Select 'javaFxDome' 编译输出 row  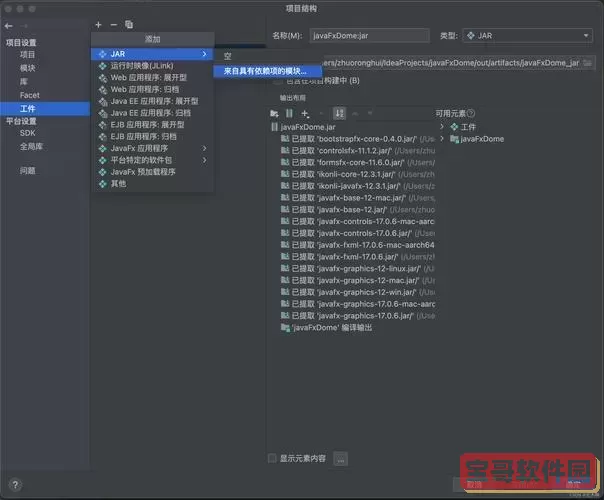click(x=327, y=328)
